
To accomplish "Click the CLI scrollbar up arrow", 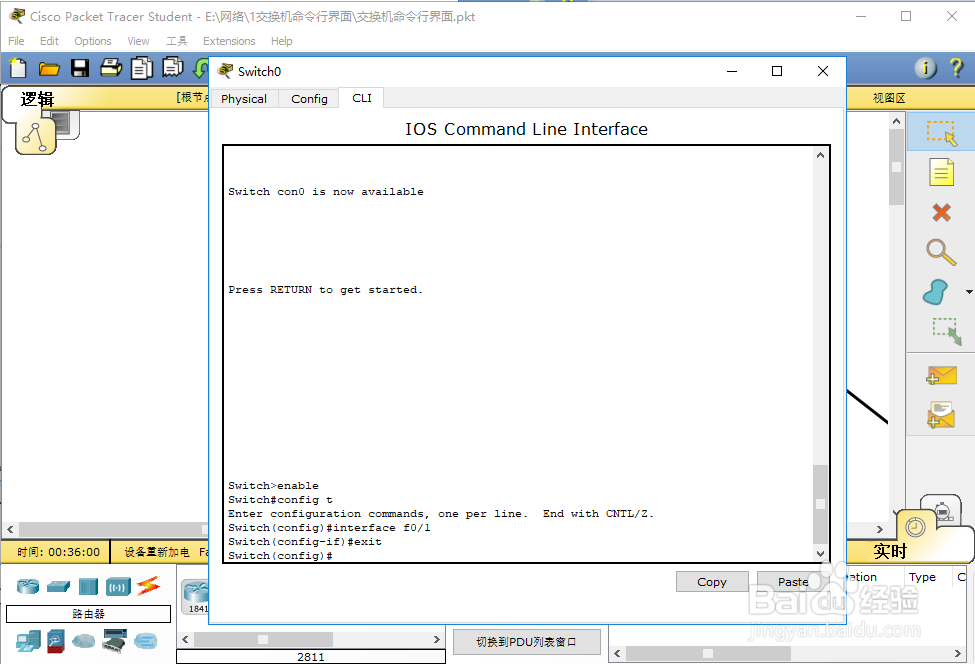I will [x=820, y=155].
